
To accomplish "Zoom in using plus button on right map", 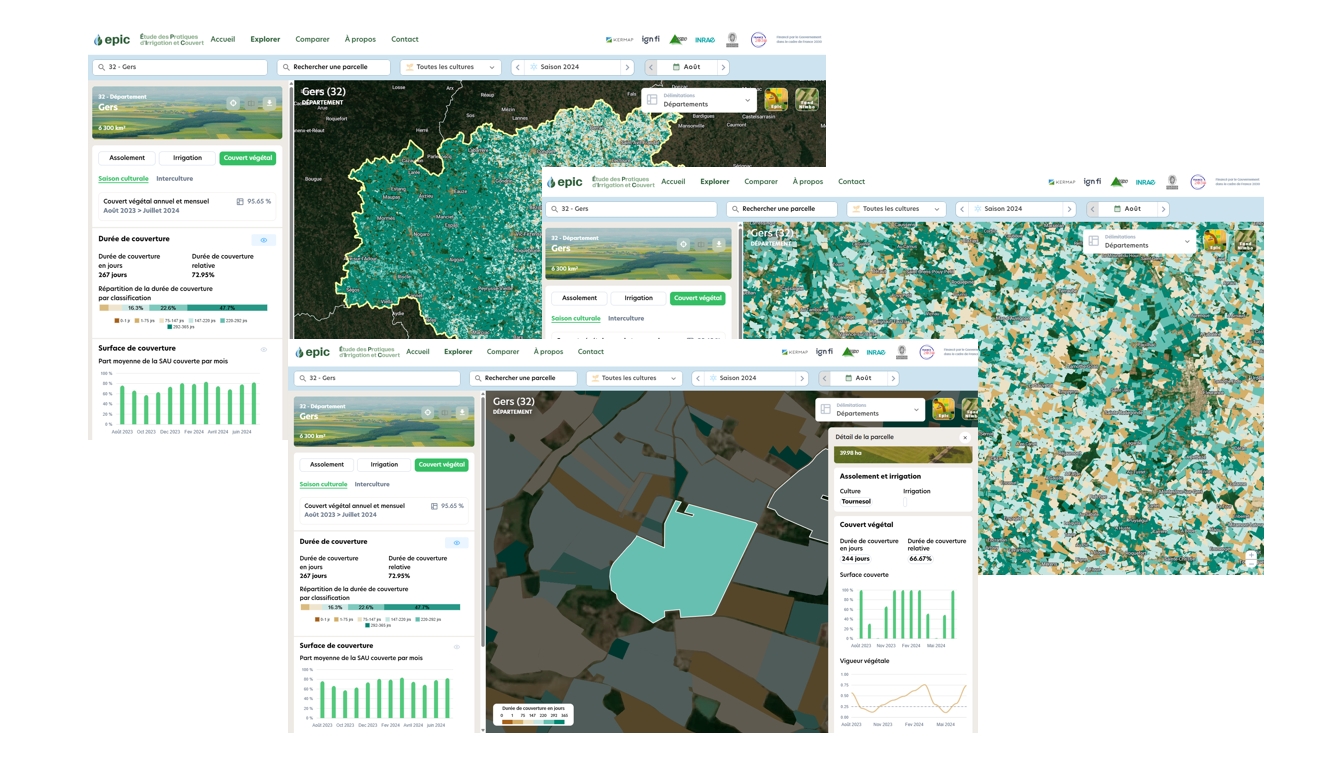I will pyautogui.click(x=1250, y=555).
